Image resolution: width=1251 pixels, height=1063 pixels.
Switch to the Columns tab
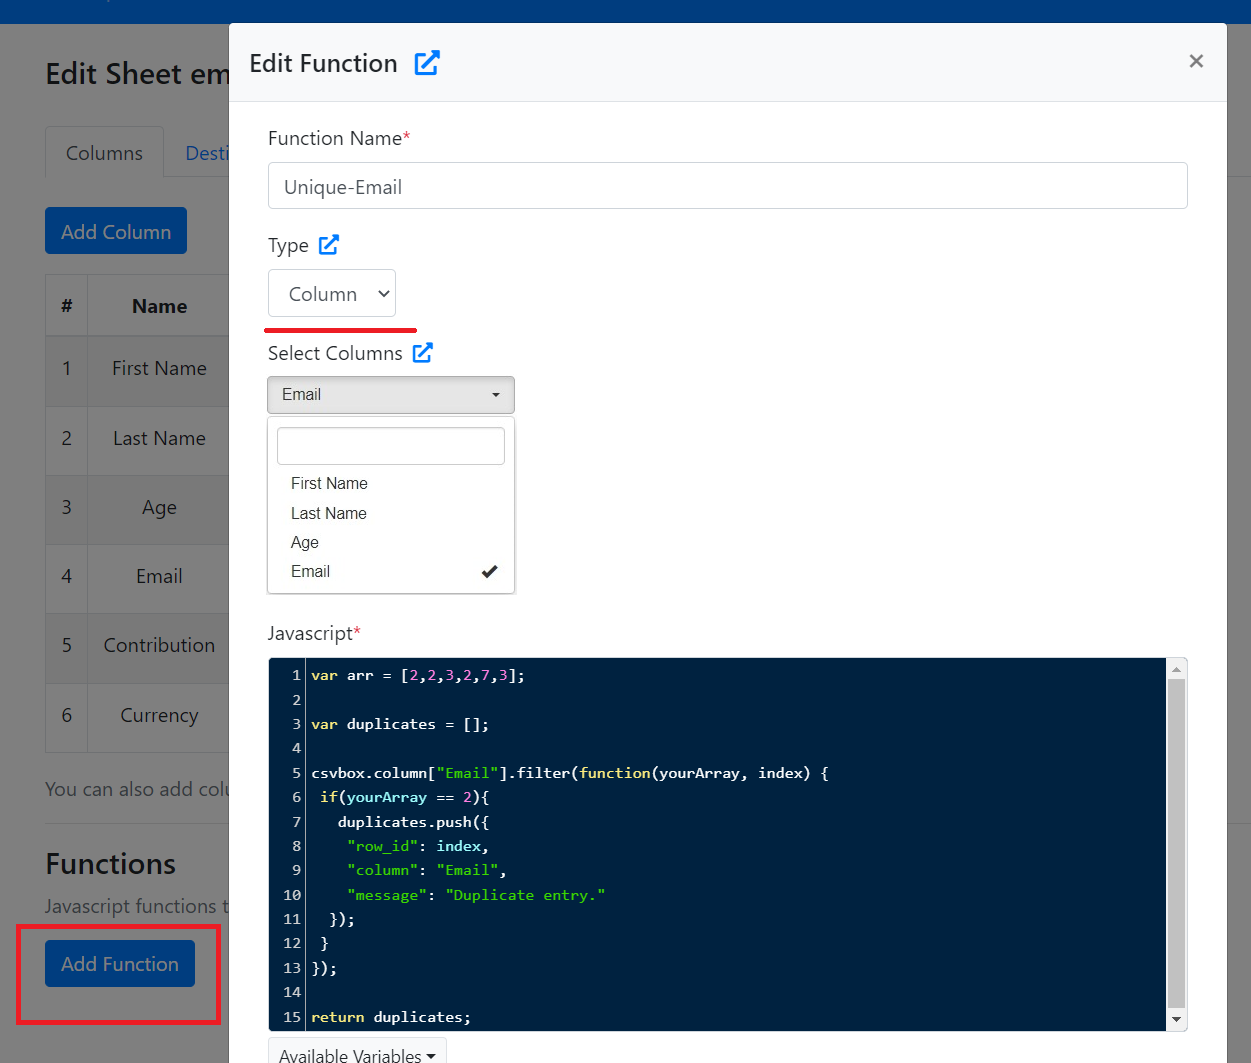[104, 153]
